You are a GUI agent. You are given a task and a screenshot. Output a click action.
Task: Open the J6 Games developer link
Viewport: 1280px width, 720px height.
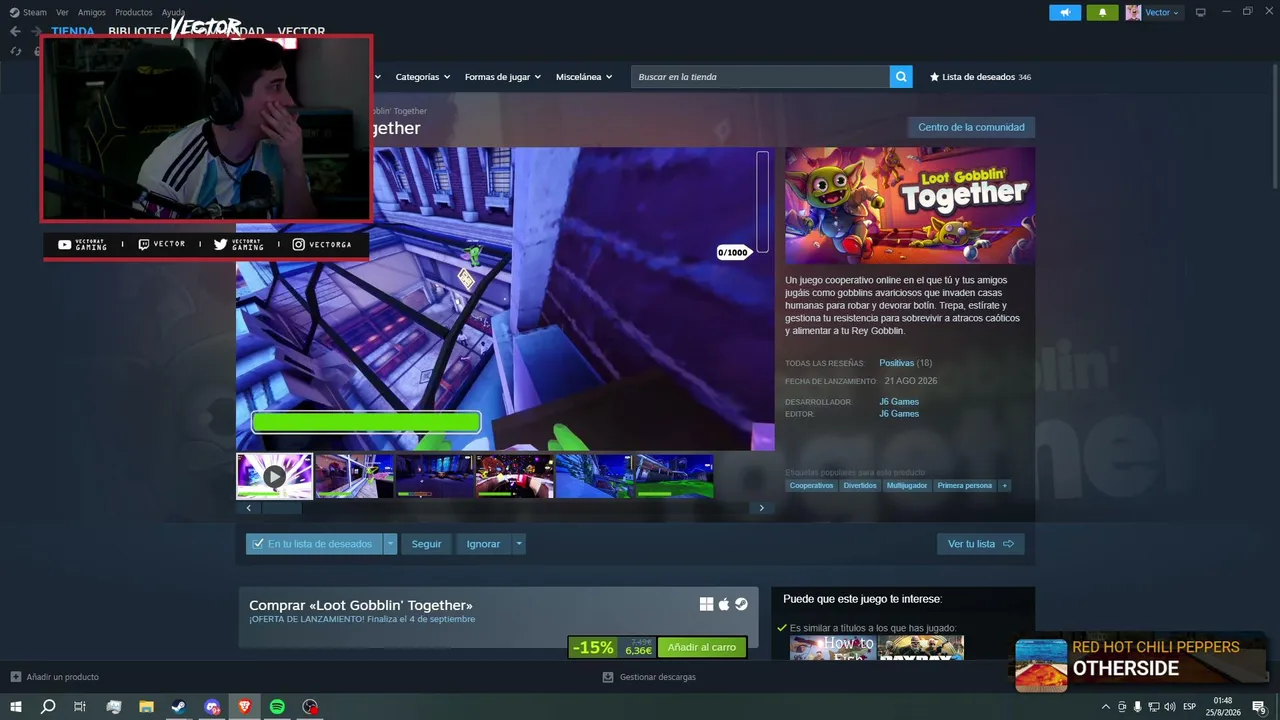[899, 402]
